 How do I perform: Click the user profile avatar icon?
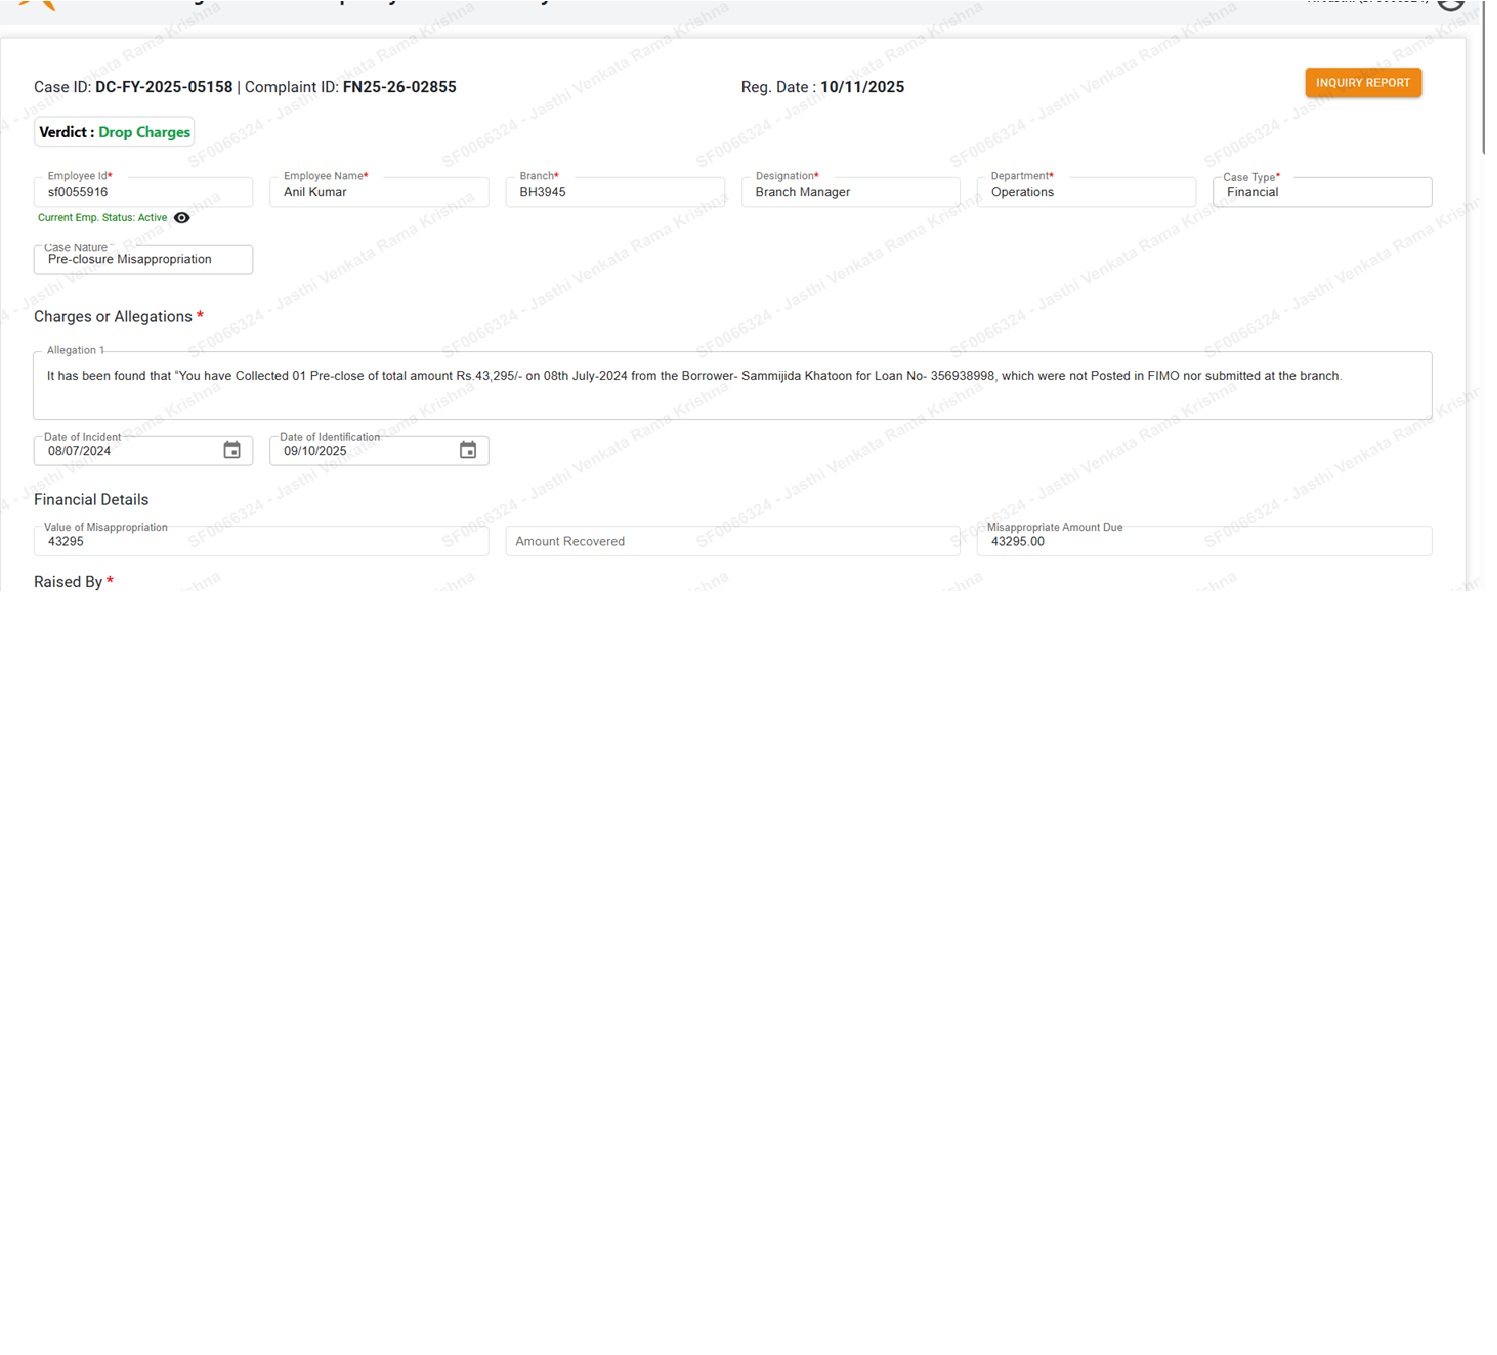pyautogui.click(x=1450, y=3)
